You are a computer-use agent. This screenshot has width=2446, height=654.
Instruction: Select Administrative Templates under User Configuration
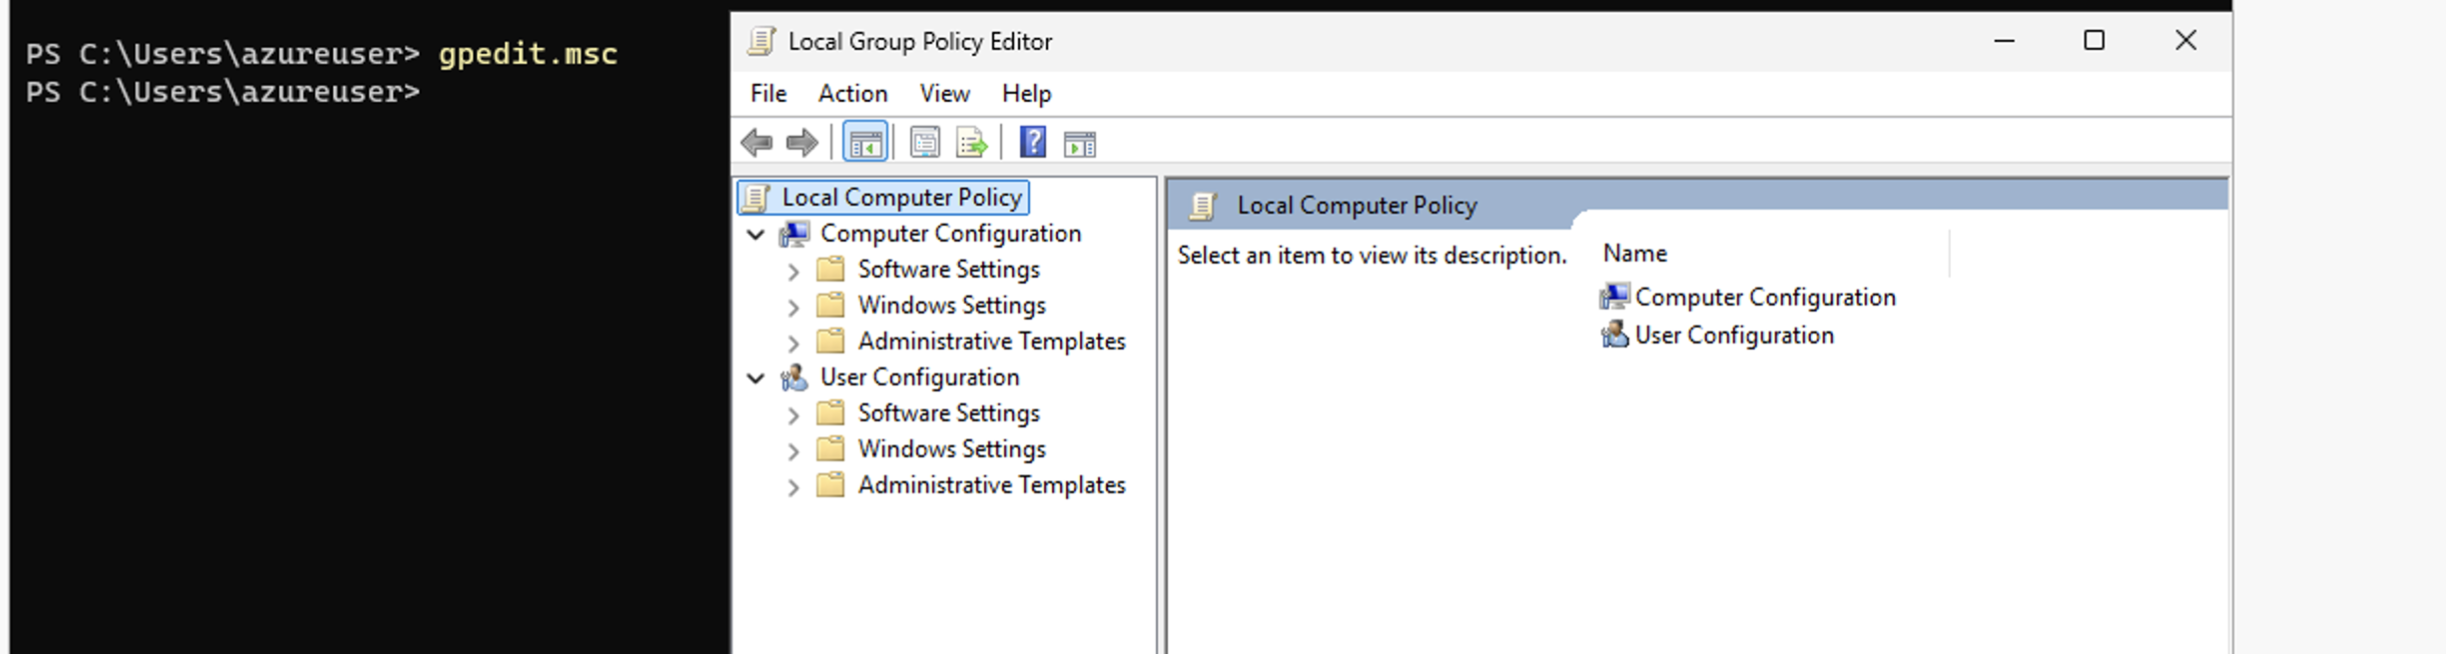coord(990,485)
